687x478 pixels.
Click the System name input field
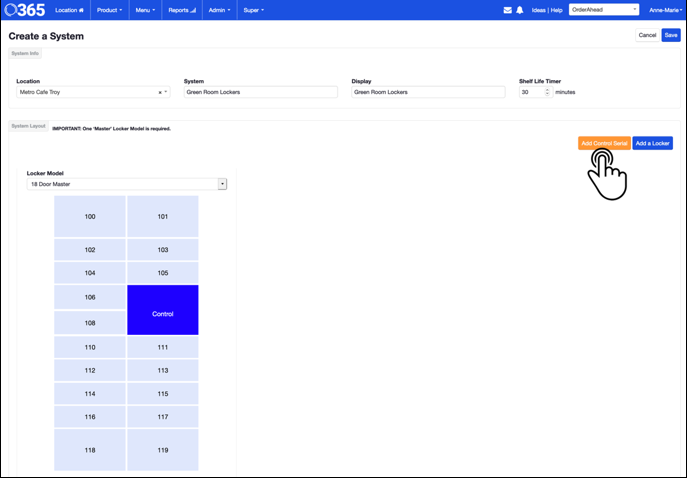(x=260, y=92)
